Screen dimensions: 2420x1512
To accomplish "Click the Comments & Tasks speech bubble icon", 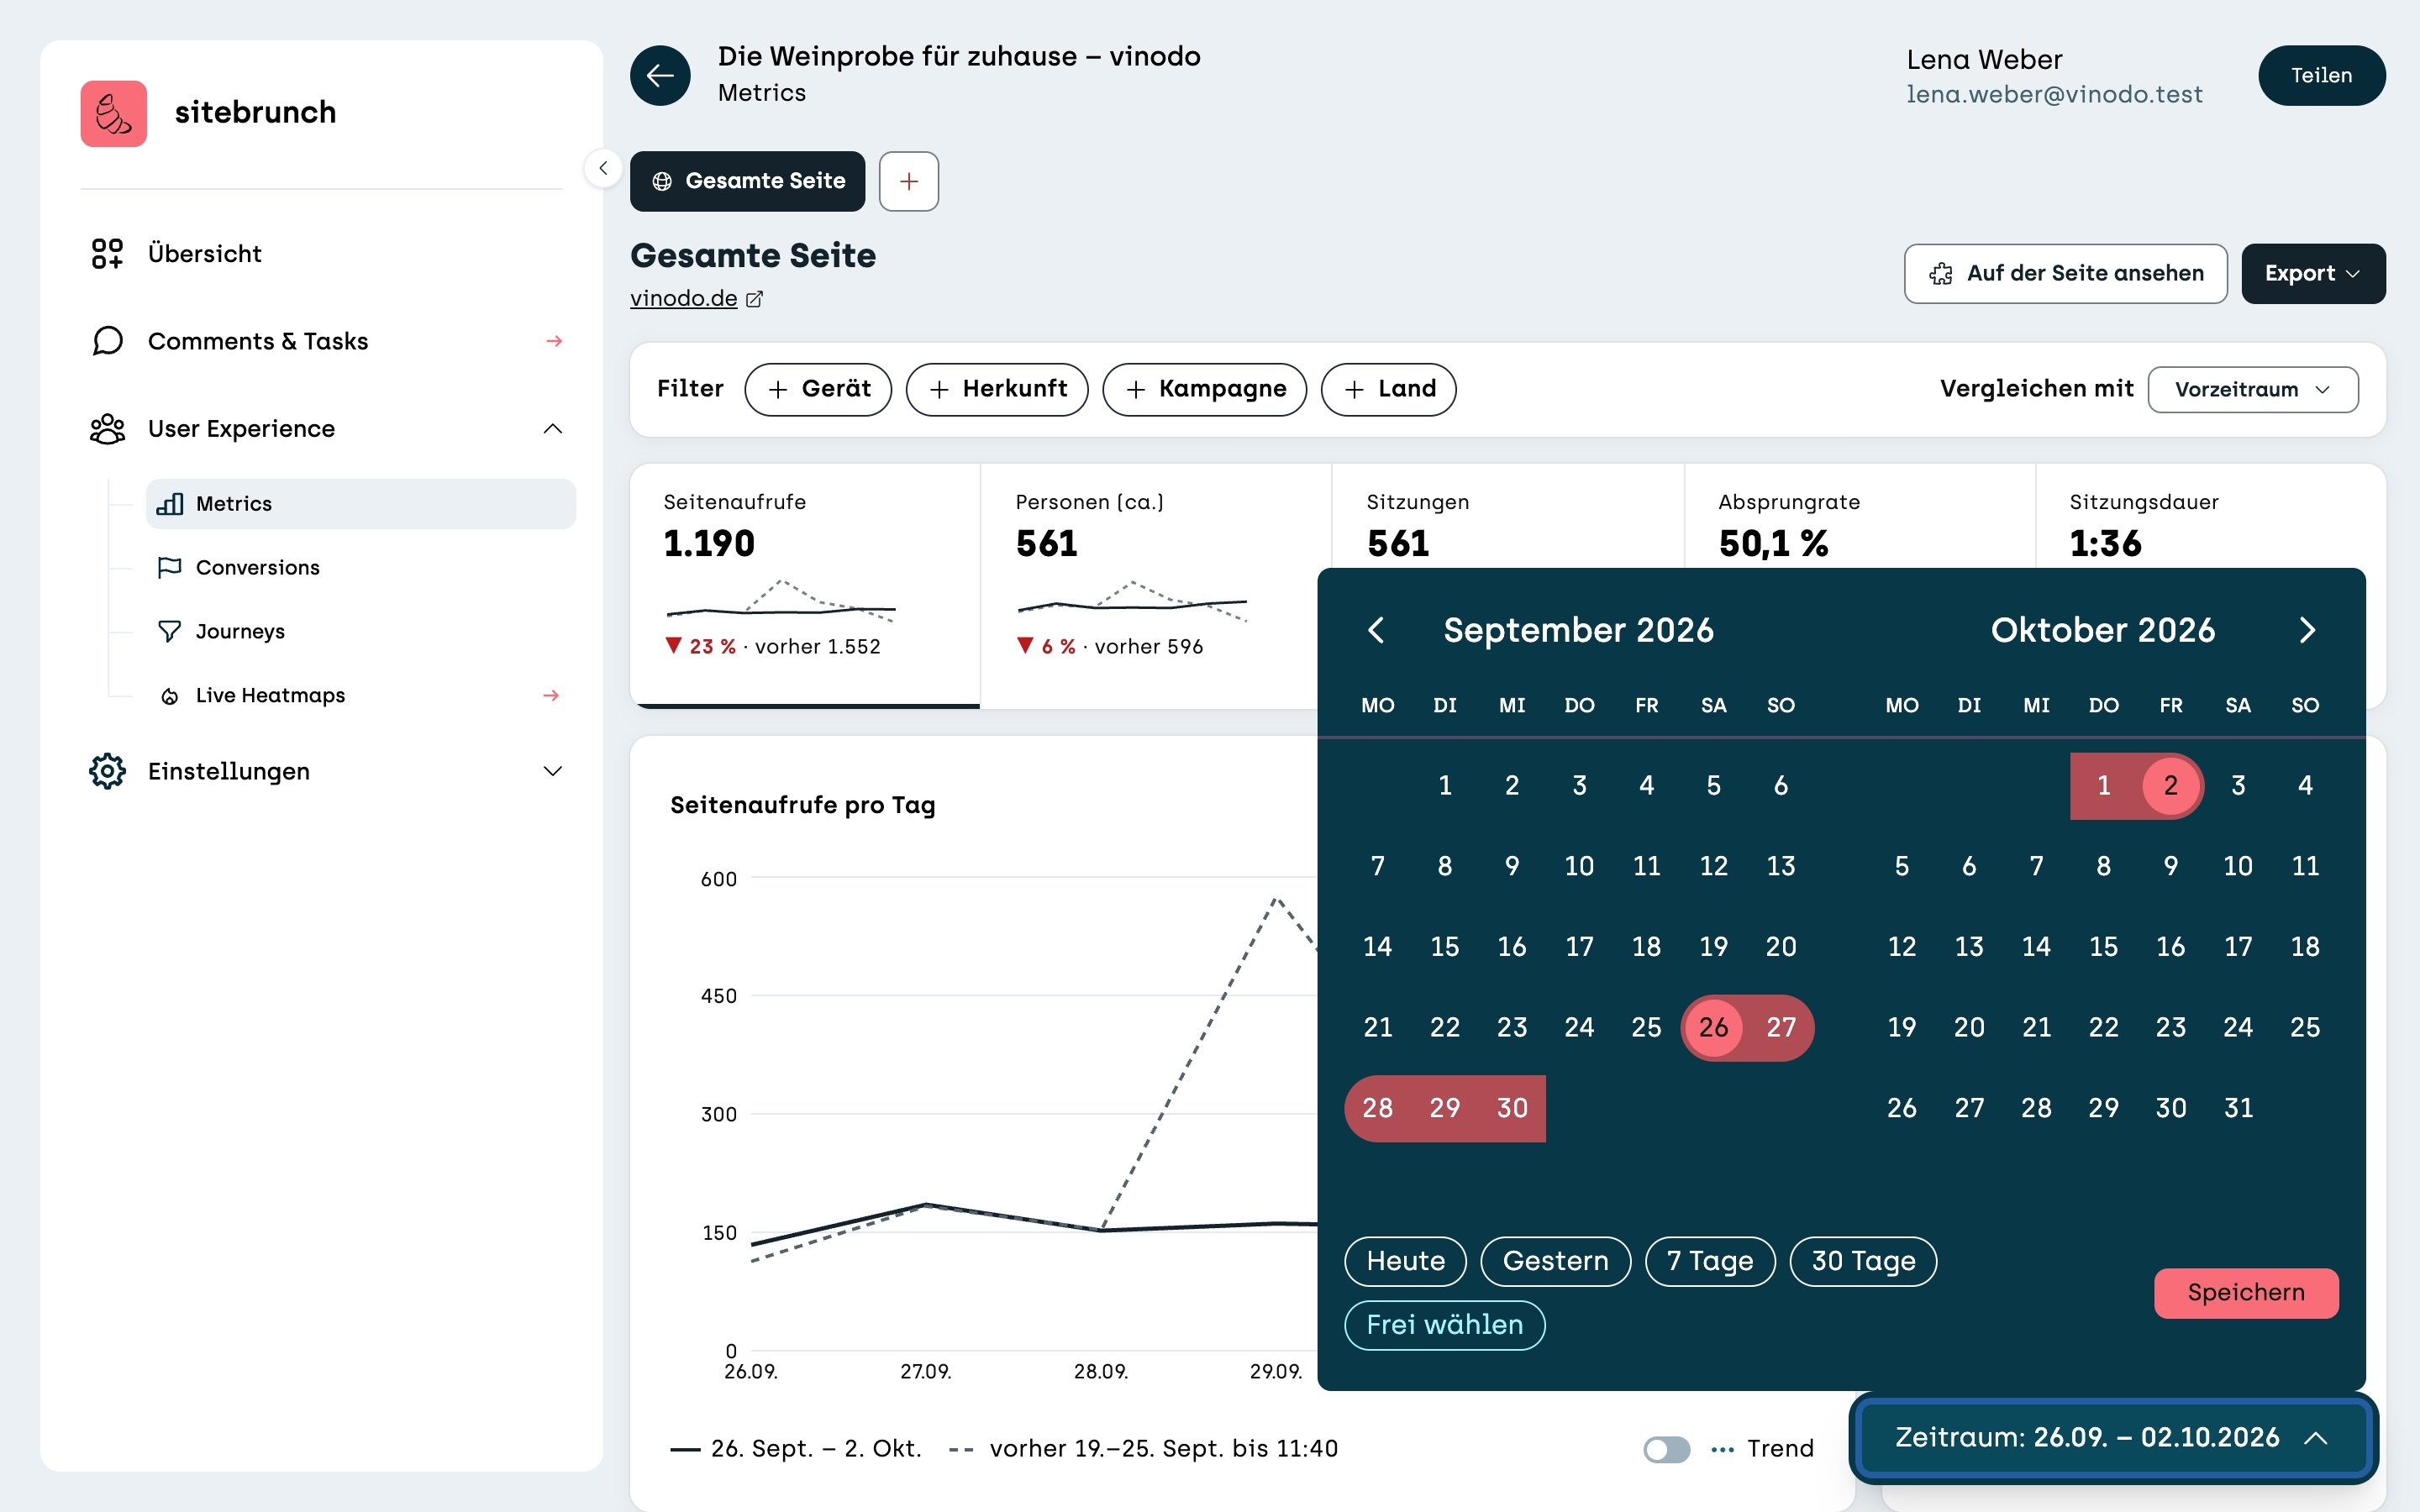I will [107, 341].
